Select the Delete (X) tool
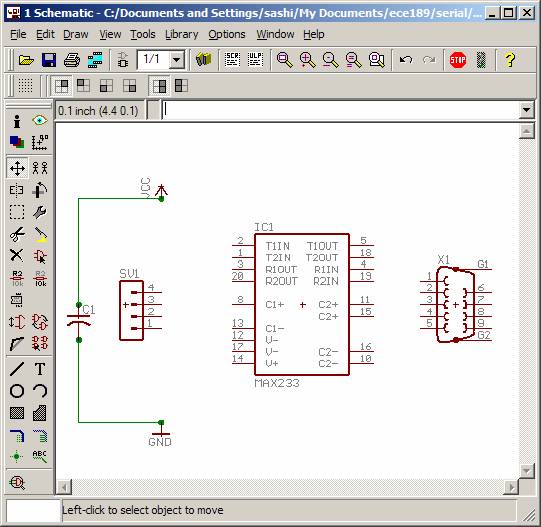 point(17,255)
